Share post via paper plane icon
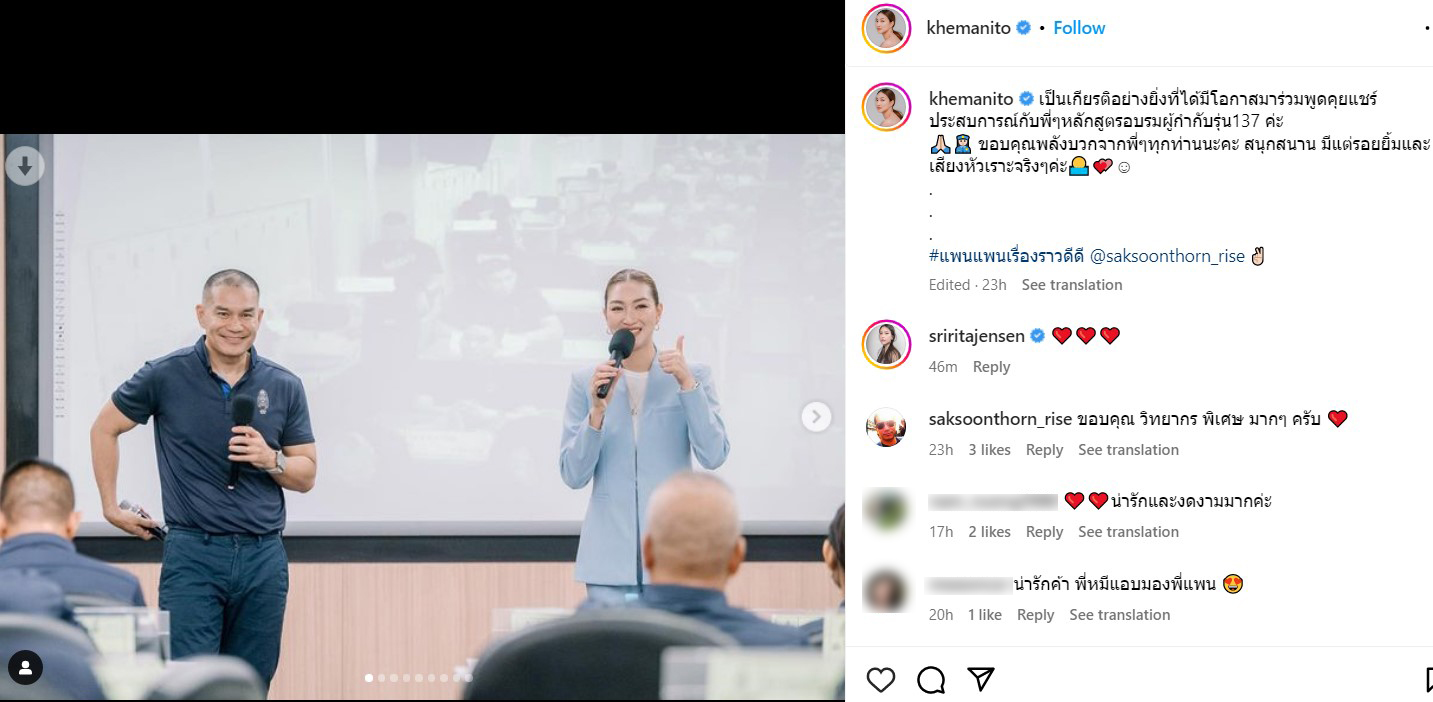The width and height of the screenshot is (1433, 702). (x=981, y=680)
